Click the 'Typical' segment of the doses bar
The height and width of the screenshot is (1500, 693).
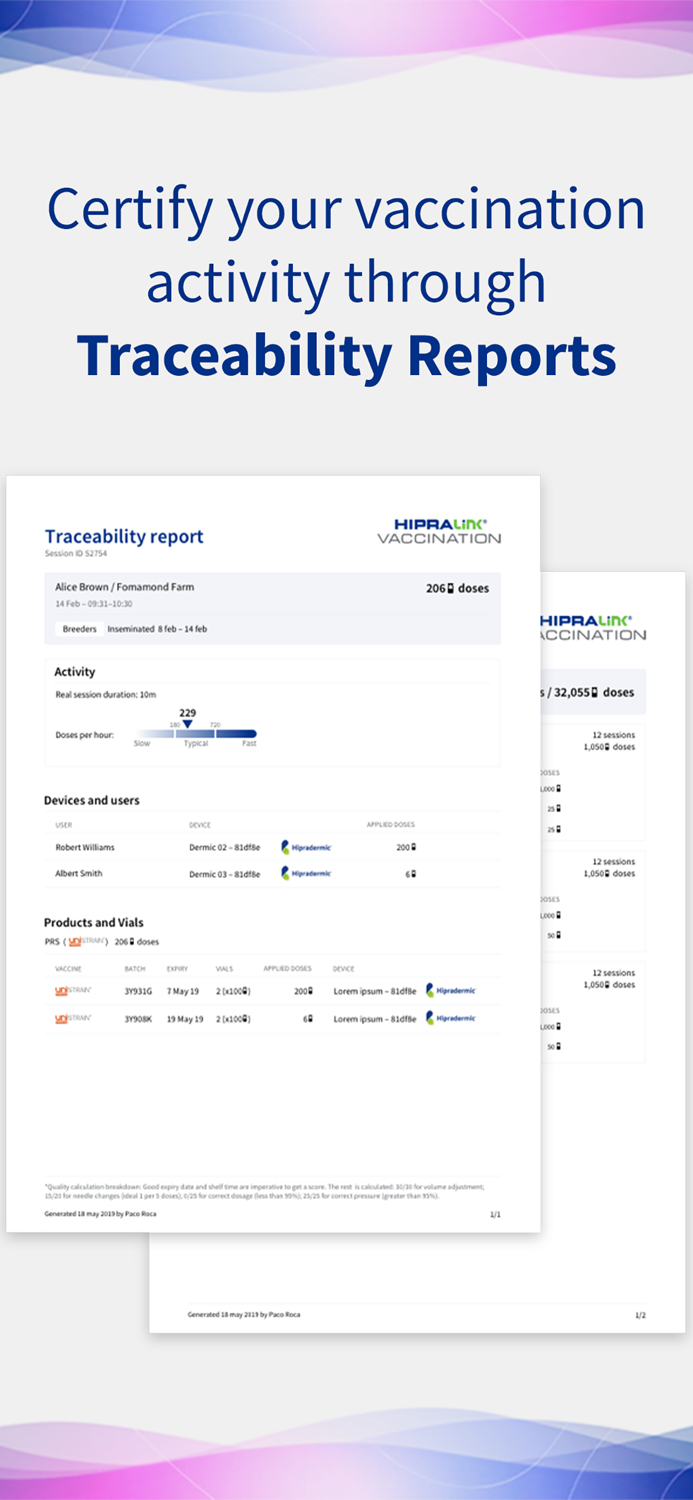point(194,734)
